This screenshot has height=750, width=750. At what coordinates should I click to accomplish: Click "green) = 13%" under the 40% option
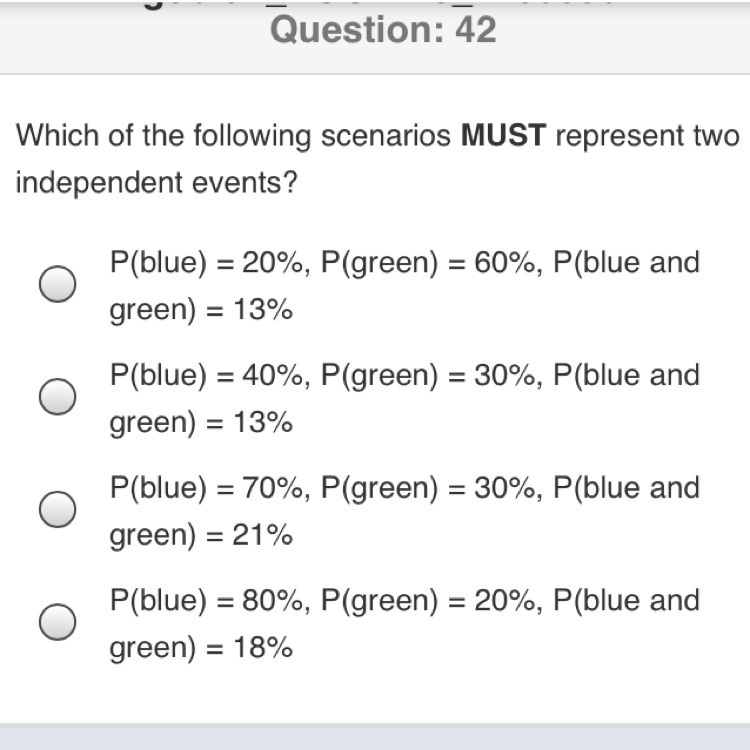pyautogui.click(x=201, y=424)
